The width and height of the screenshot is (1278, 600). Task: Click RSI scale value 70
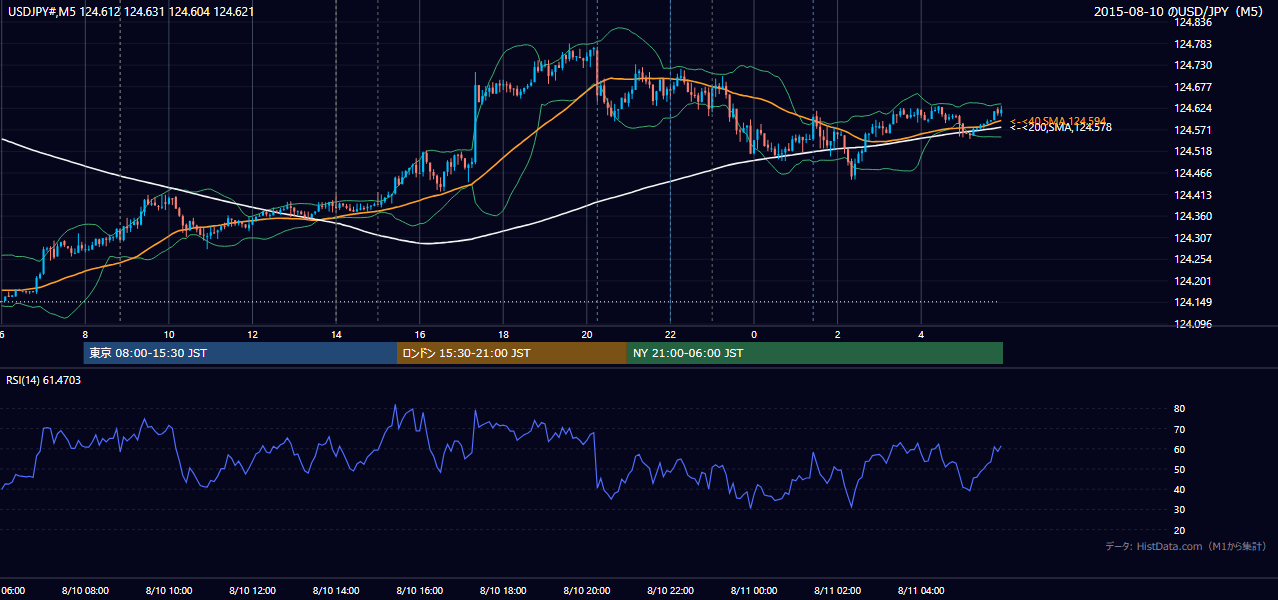1179,429
